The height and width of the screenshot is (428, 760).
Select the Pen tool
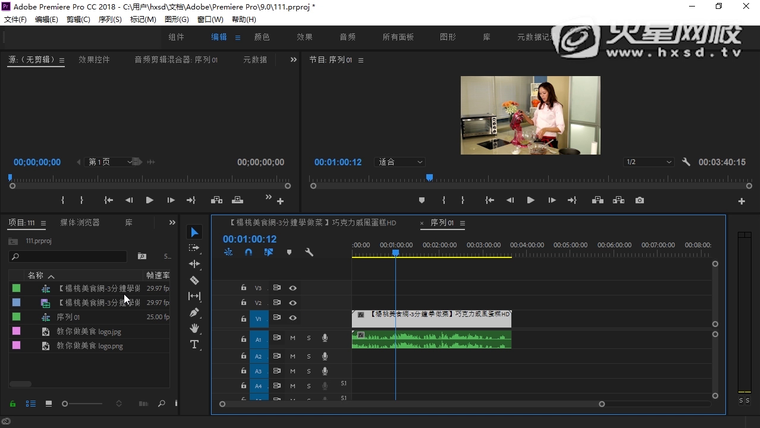point(195,313)
